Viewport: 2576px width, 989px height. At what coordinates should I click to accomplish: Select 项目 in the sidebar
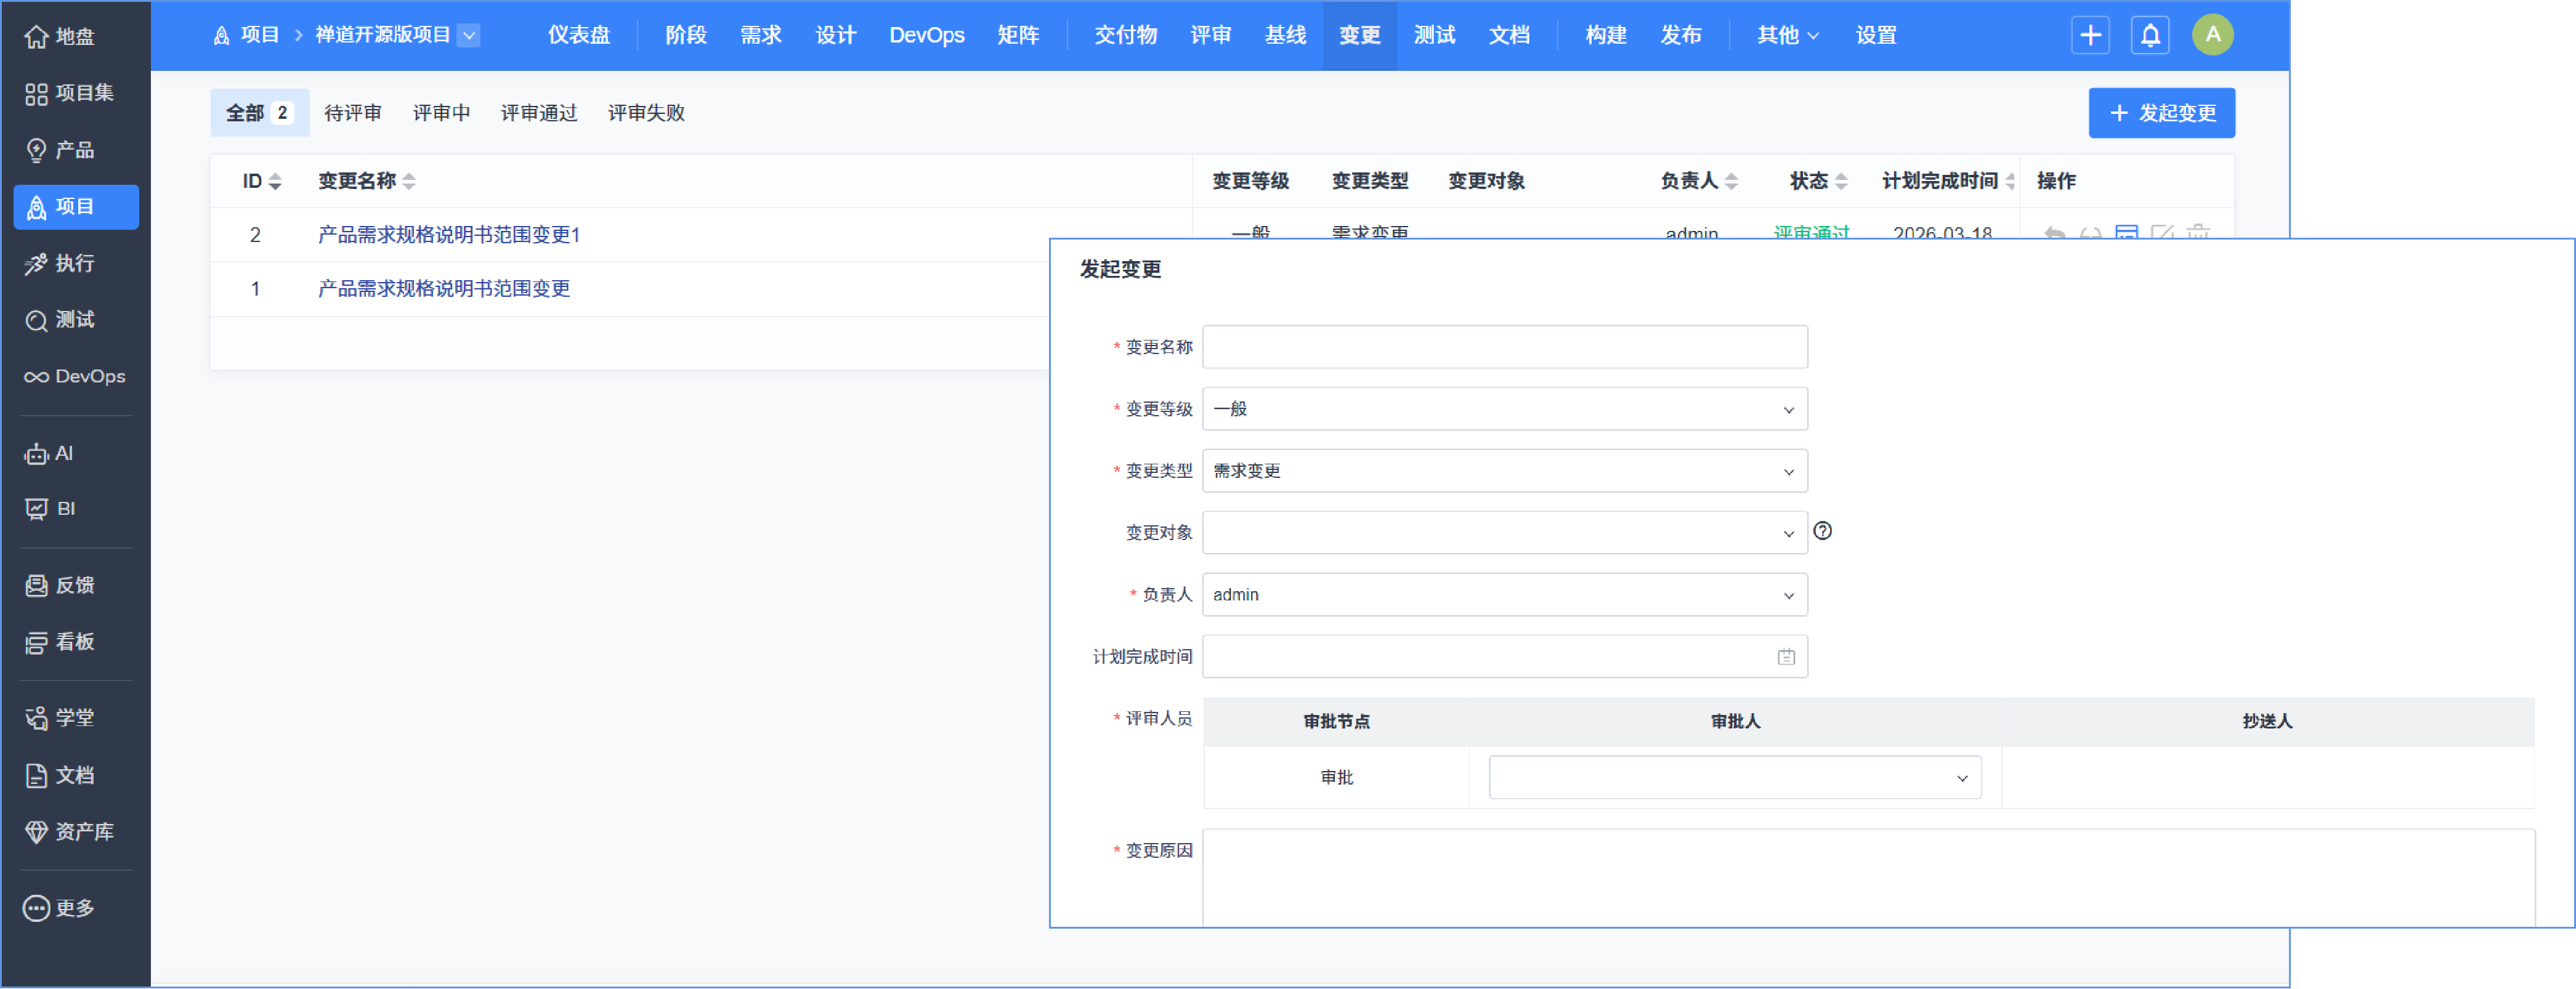75,207
